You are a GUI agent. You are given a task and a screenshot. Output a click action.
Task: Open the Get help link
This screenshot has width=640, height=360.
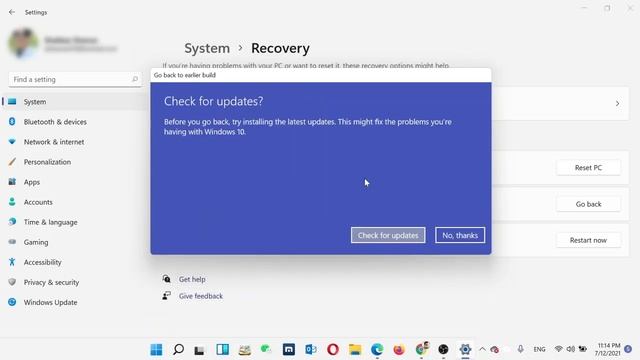192,280
